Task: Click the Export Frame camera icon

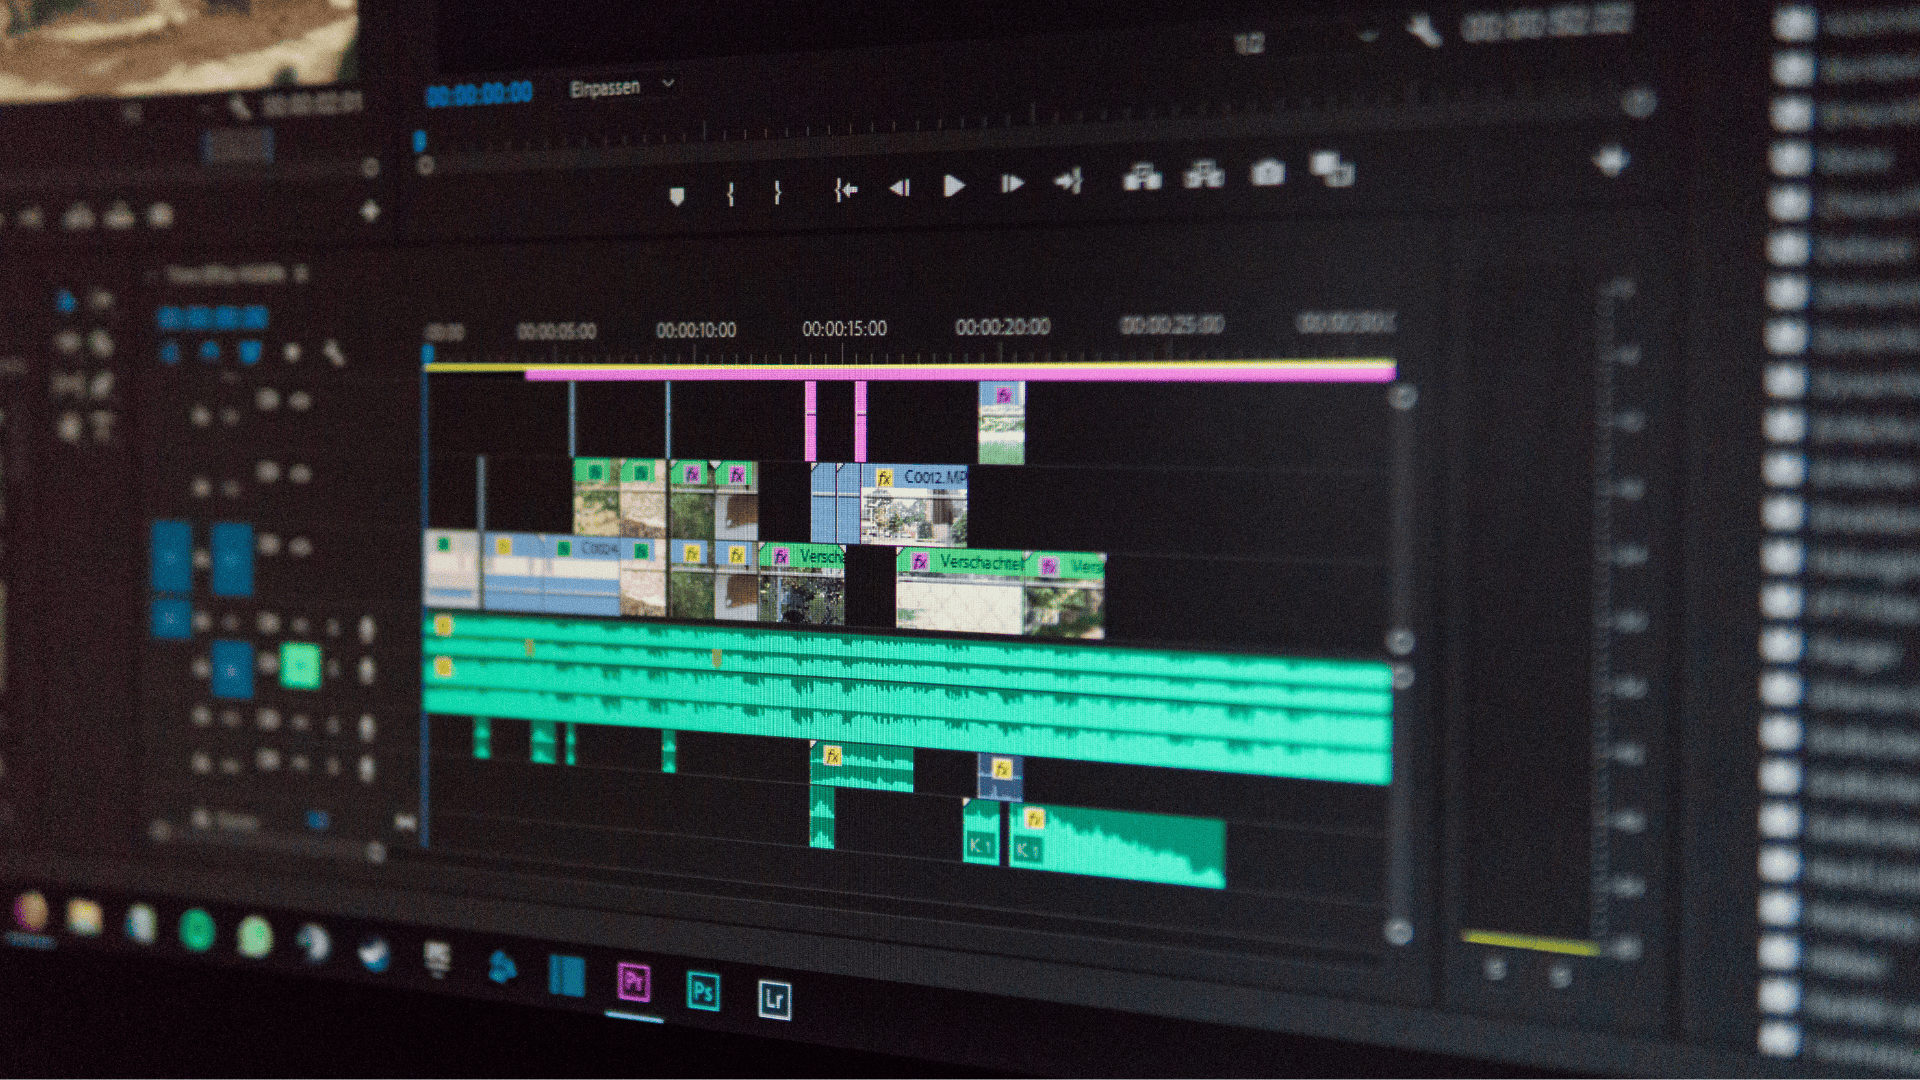Action: coord(1267,174)
